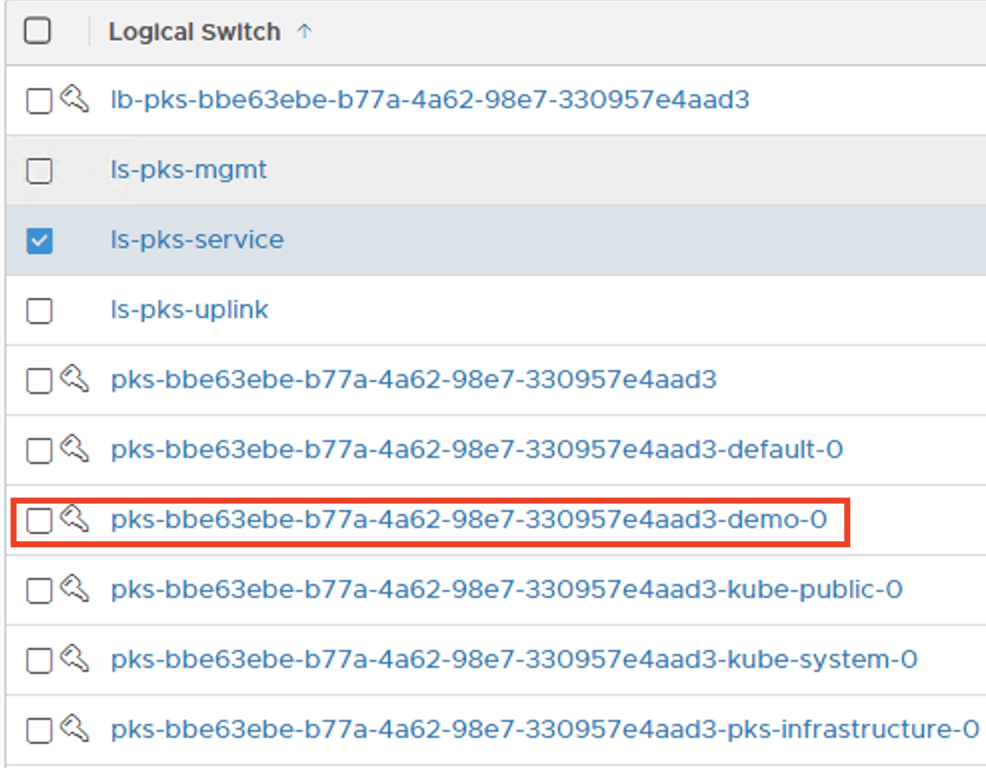Click key icon beside the kube-public-0 switch

click(x=74, y=589)
